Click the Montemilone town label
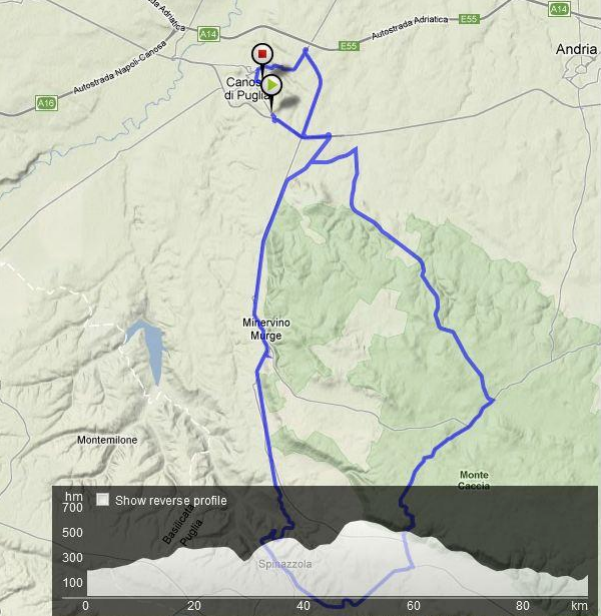The height and width of the screenshot is (616, 601). click(x=107, y=440)
